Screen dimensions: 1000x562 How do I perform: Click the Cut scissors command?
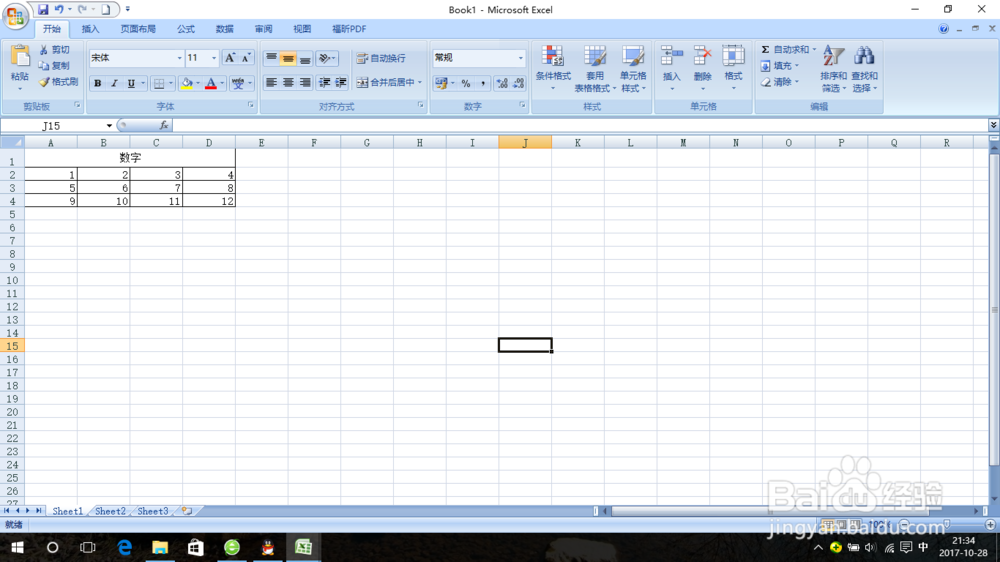coord(54,50)
